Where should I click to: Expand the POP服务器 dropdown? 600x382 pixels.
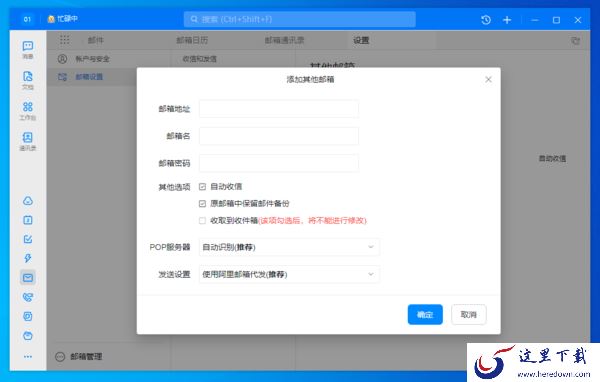[x=289, y=247]
